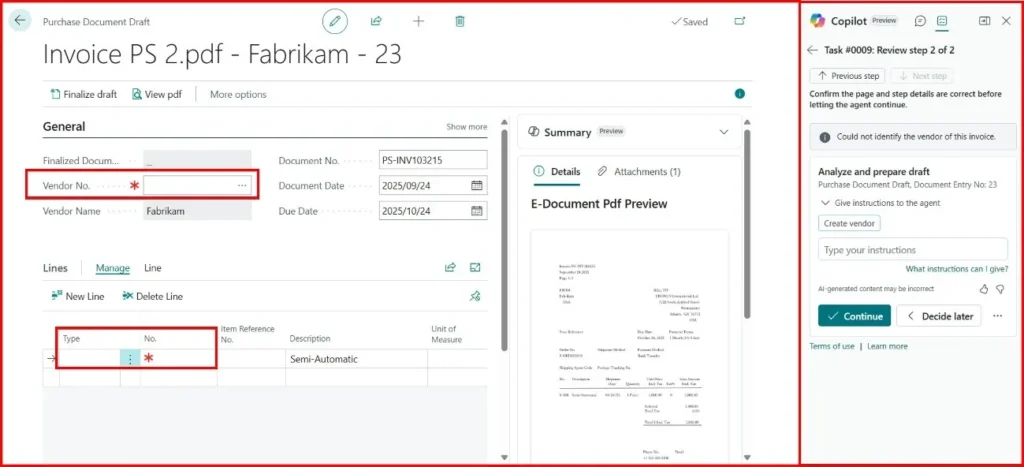Switch to Attachments (1) tab

(x=638, y=172)
